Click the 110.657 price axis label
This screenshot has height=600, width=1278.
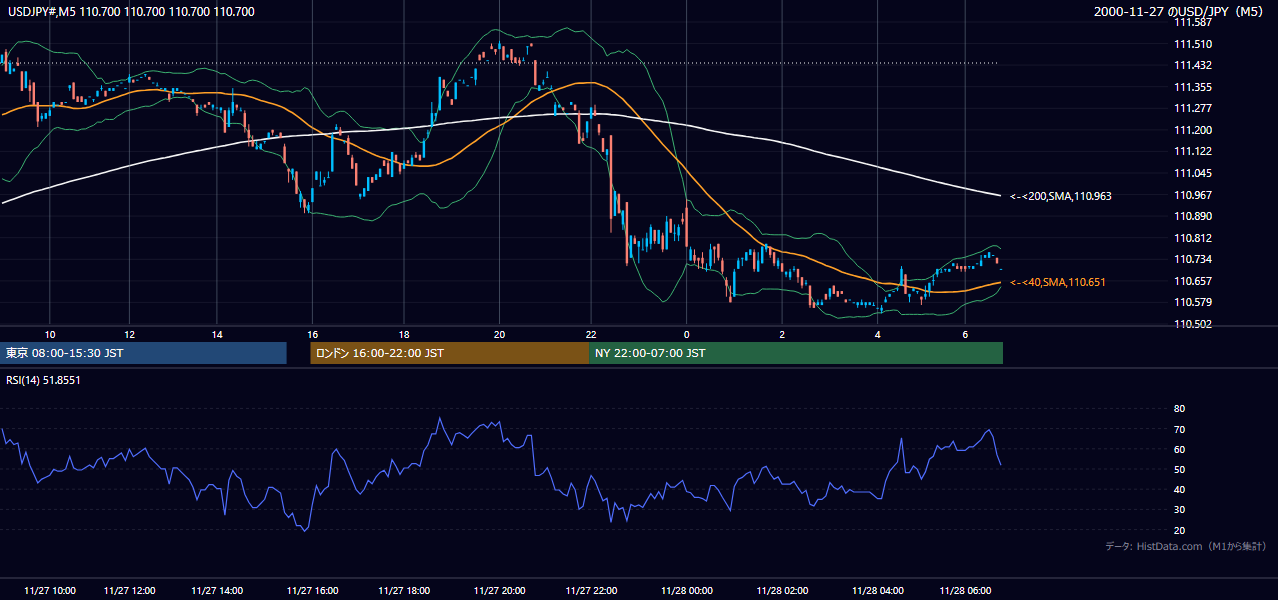[x=1192, y=281]
